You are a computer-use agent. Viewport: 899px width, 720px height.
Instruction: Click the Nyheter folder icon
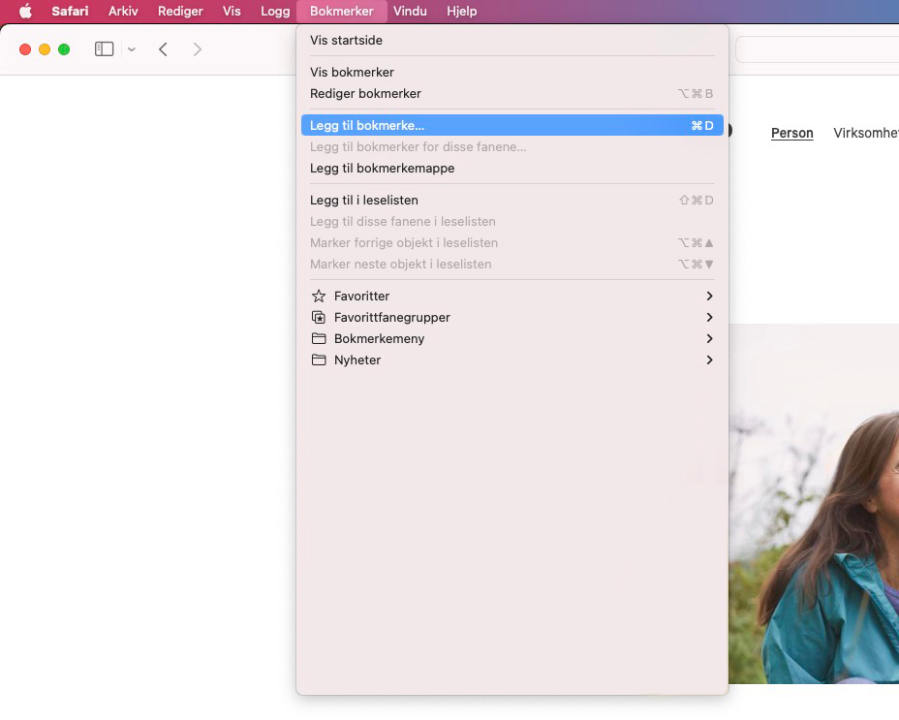(x=319, y=359)
